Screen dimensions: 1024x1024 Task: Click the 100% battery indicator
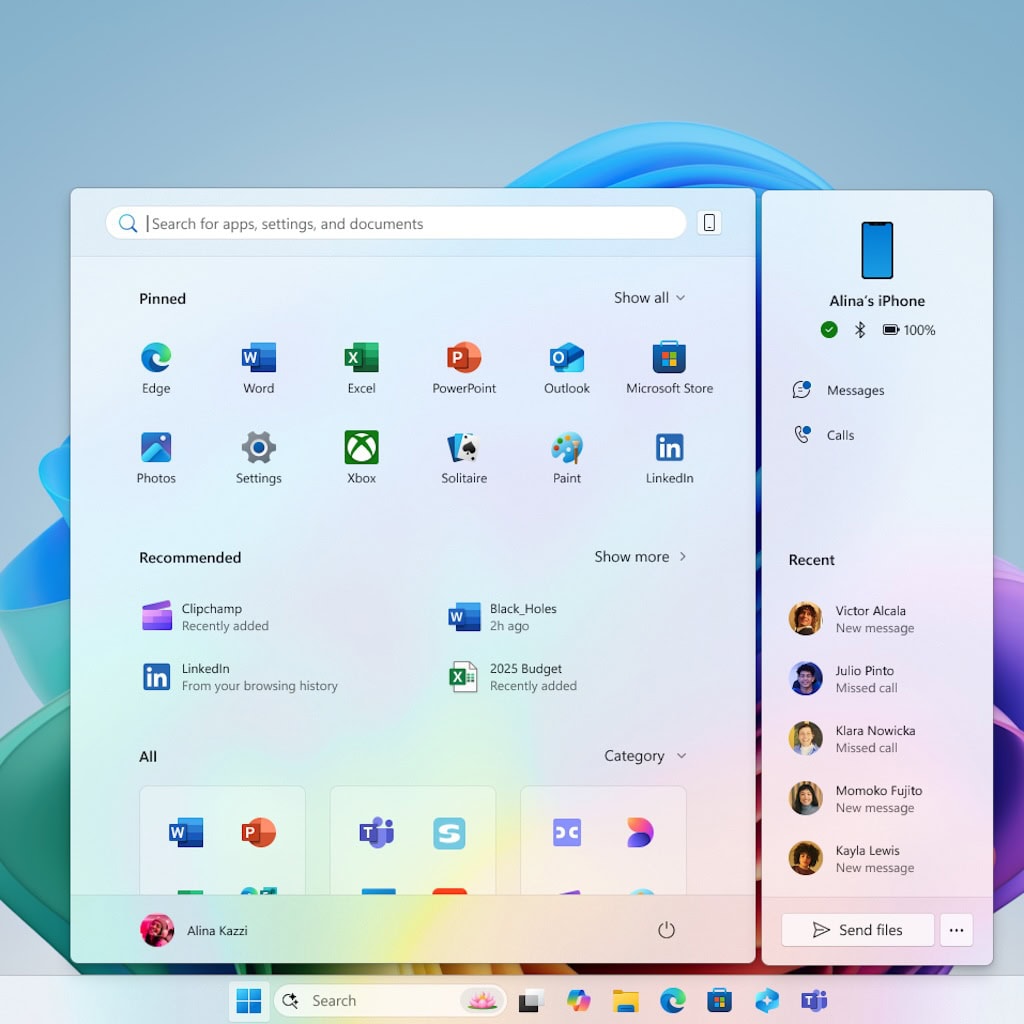[x=909, y=330]
